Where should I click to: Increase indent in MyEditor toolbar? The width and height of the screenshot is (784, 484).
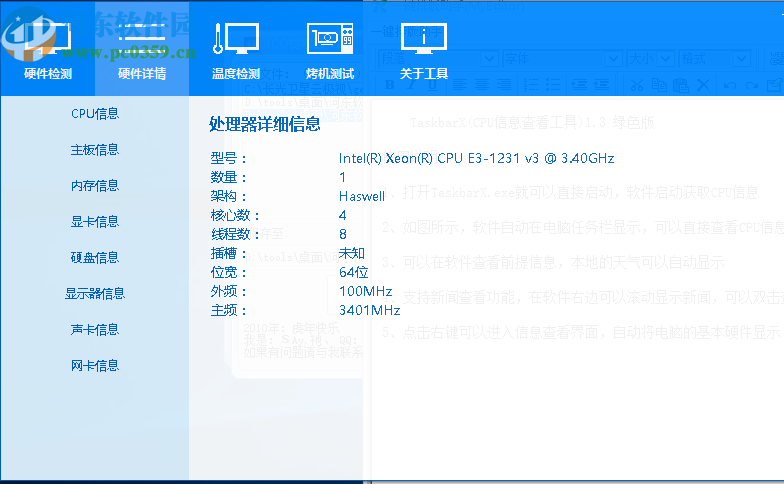(602, 85)
